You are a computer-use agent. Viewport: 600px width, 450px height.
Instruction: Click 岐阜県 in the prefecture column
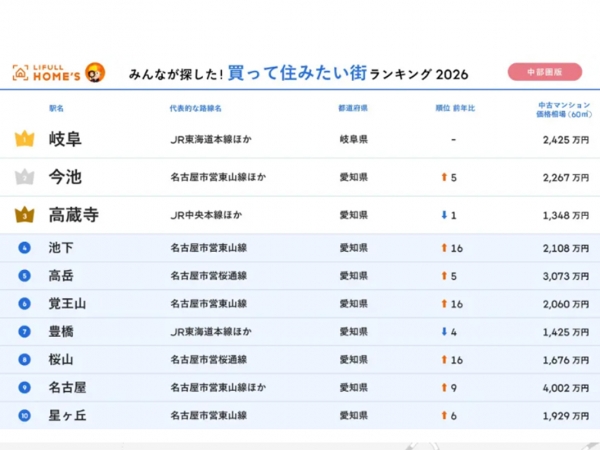click(x=354, y=139)
